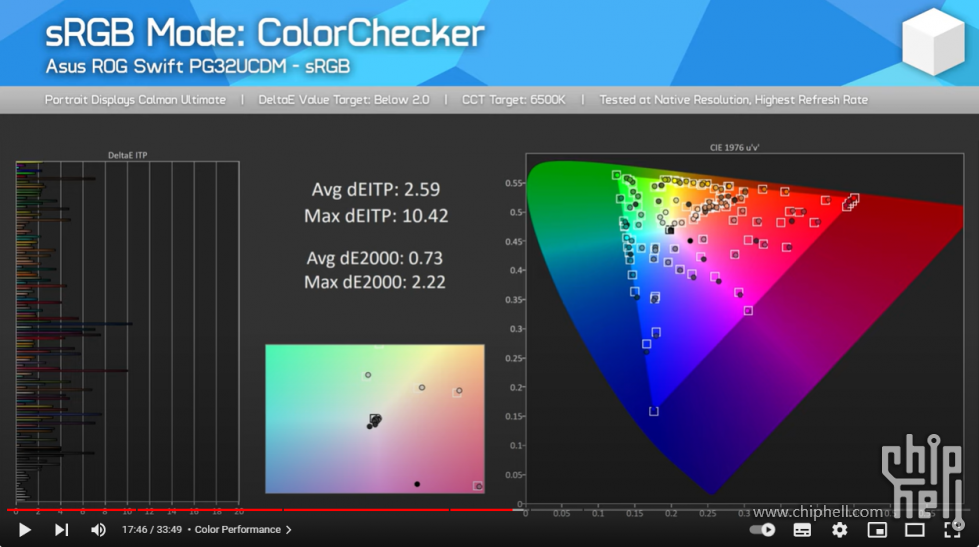Click the white cube channel logo

tap(933, 41)
